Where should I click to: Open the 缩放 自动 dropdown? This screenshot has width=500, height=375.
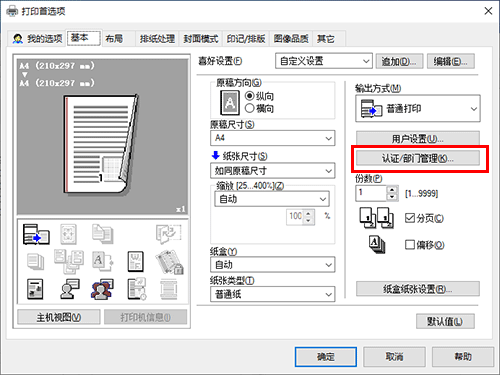(x=272, y=199)
